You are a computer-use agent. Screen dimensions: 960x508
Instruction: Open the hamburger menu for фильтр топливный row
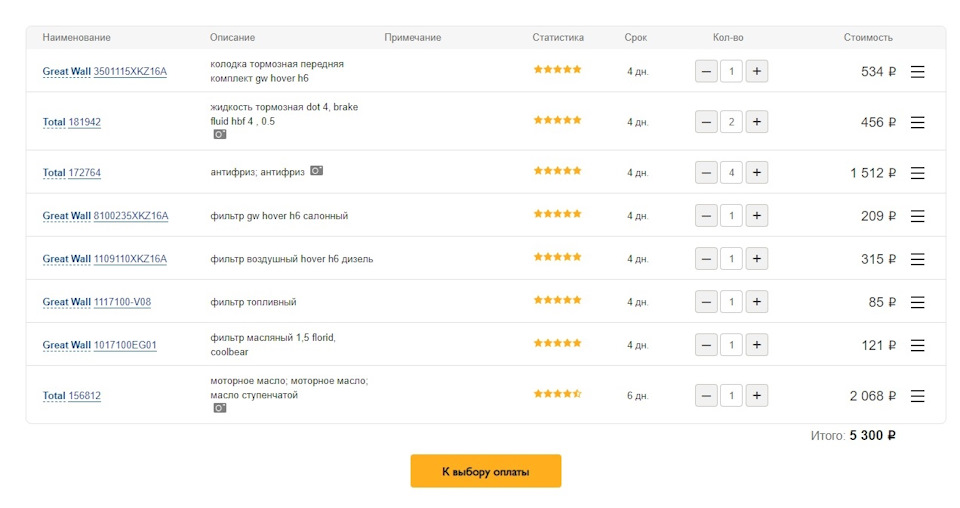[x=917, y=302]
